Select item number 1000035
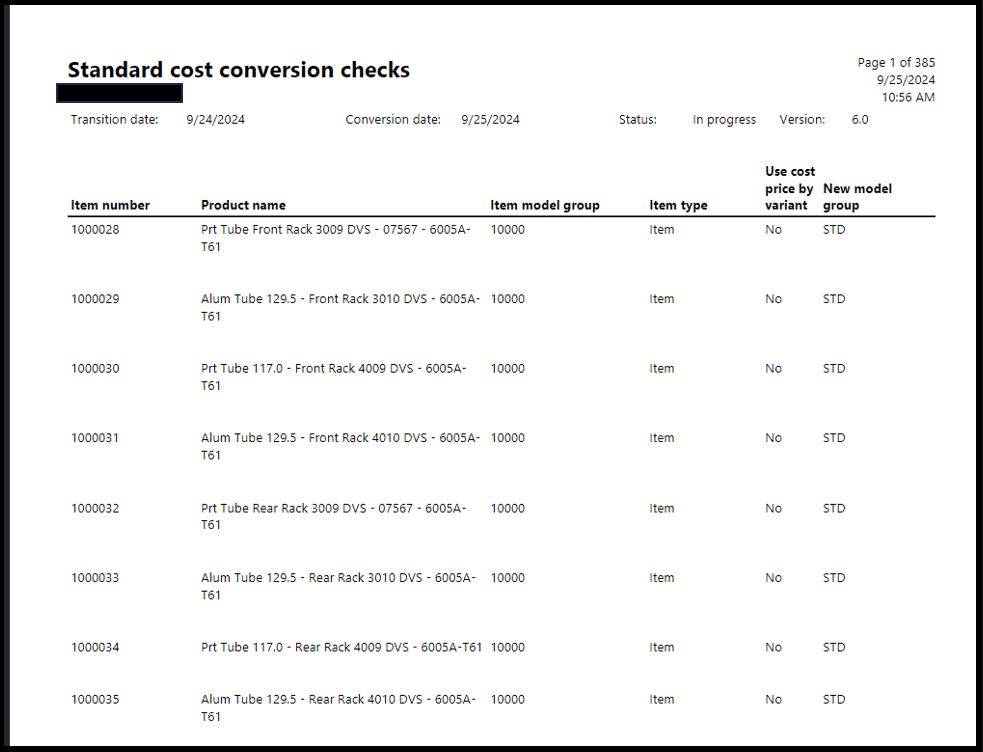Viewport: 983px width, 752px height. [95, 700]
